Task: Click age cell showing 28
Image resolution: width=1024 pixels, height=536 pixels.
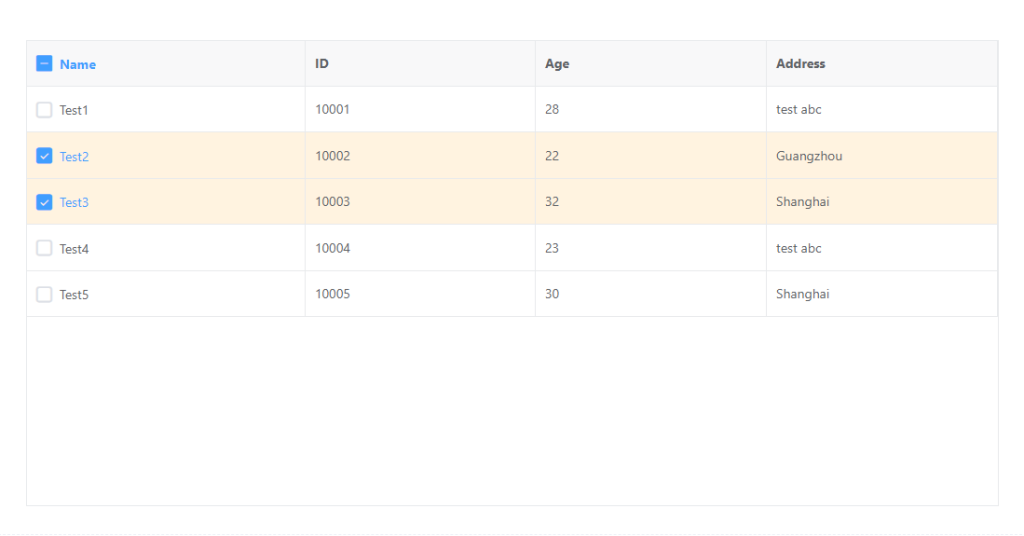Action: pos(552,110)
